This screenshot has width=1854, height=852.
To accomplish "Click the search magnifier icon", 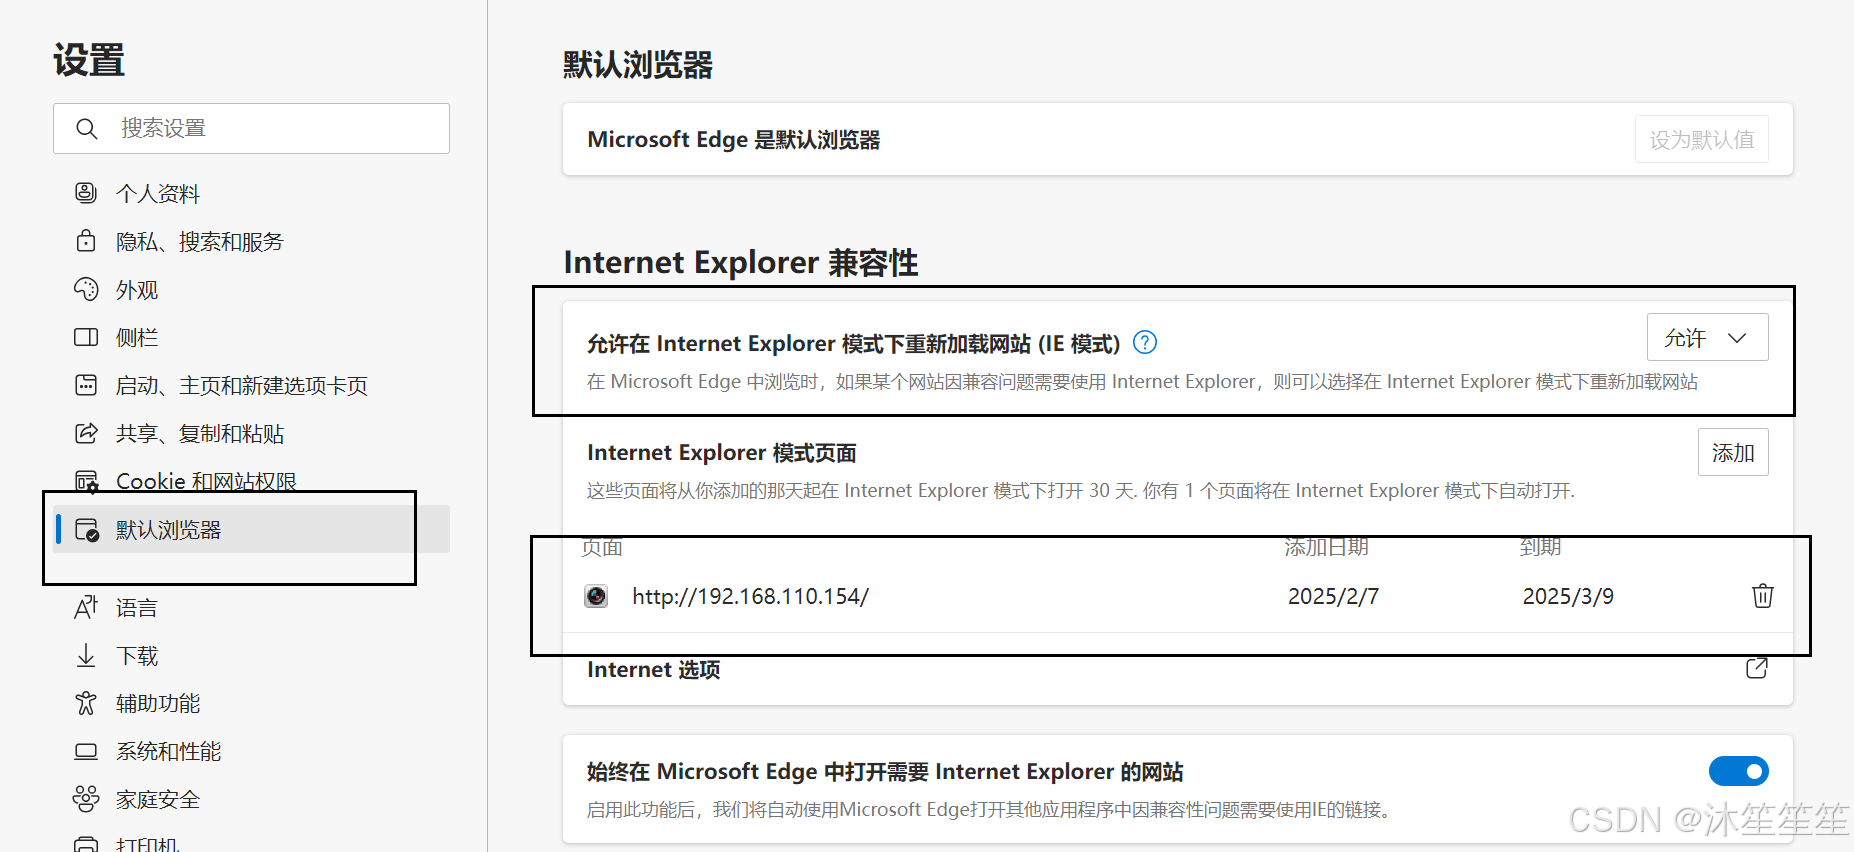I will point(87,129).
